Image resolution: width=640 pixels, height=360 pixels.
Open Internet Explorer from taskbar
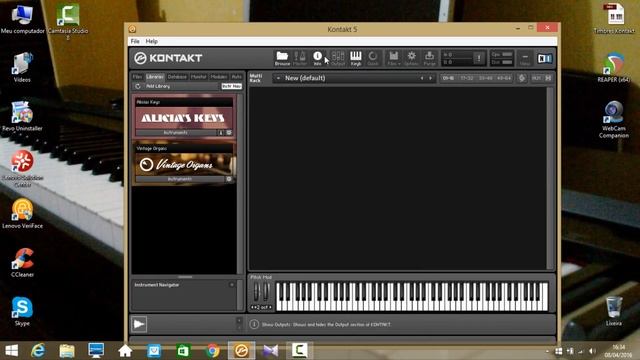[38, 351]
